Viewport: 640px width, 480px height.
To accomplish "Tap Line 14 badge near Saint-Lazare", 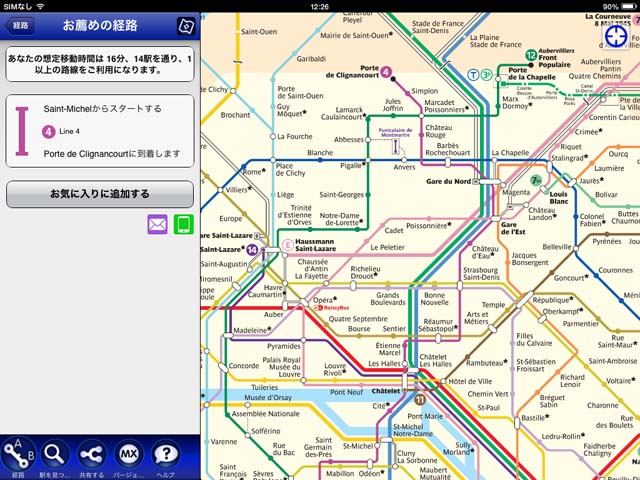I will (x=252, y=249).
